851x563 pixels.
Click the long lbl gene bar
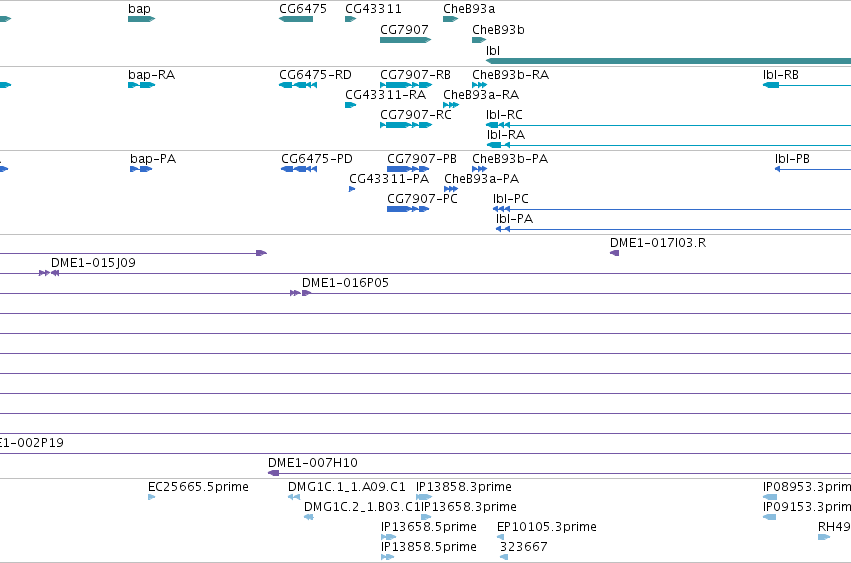(x=668, y=61)
